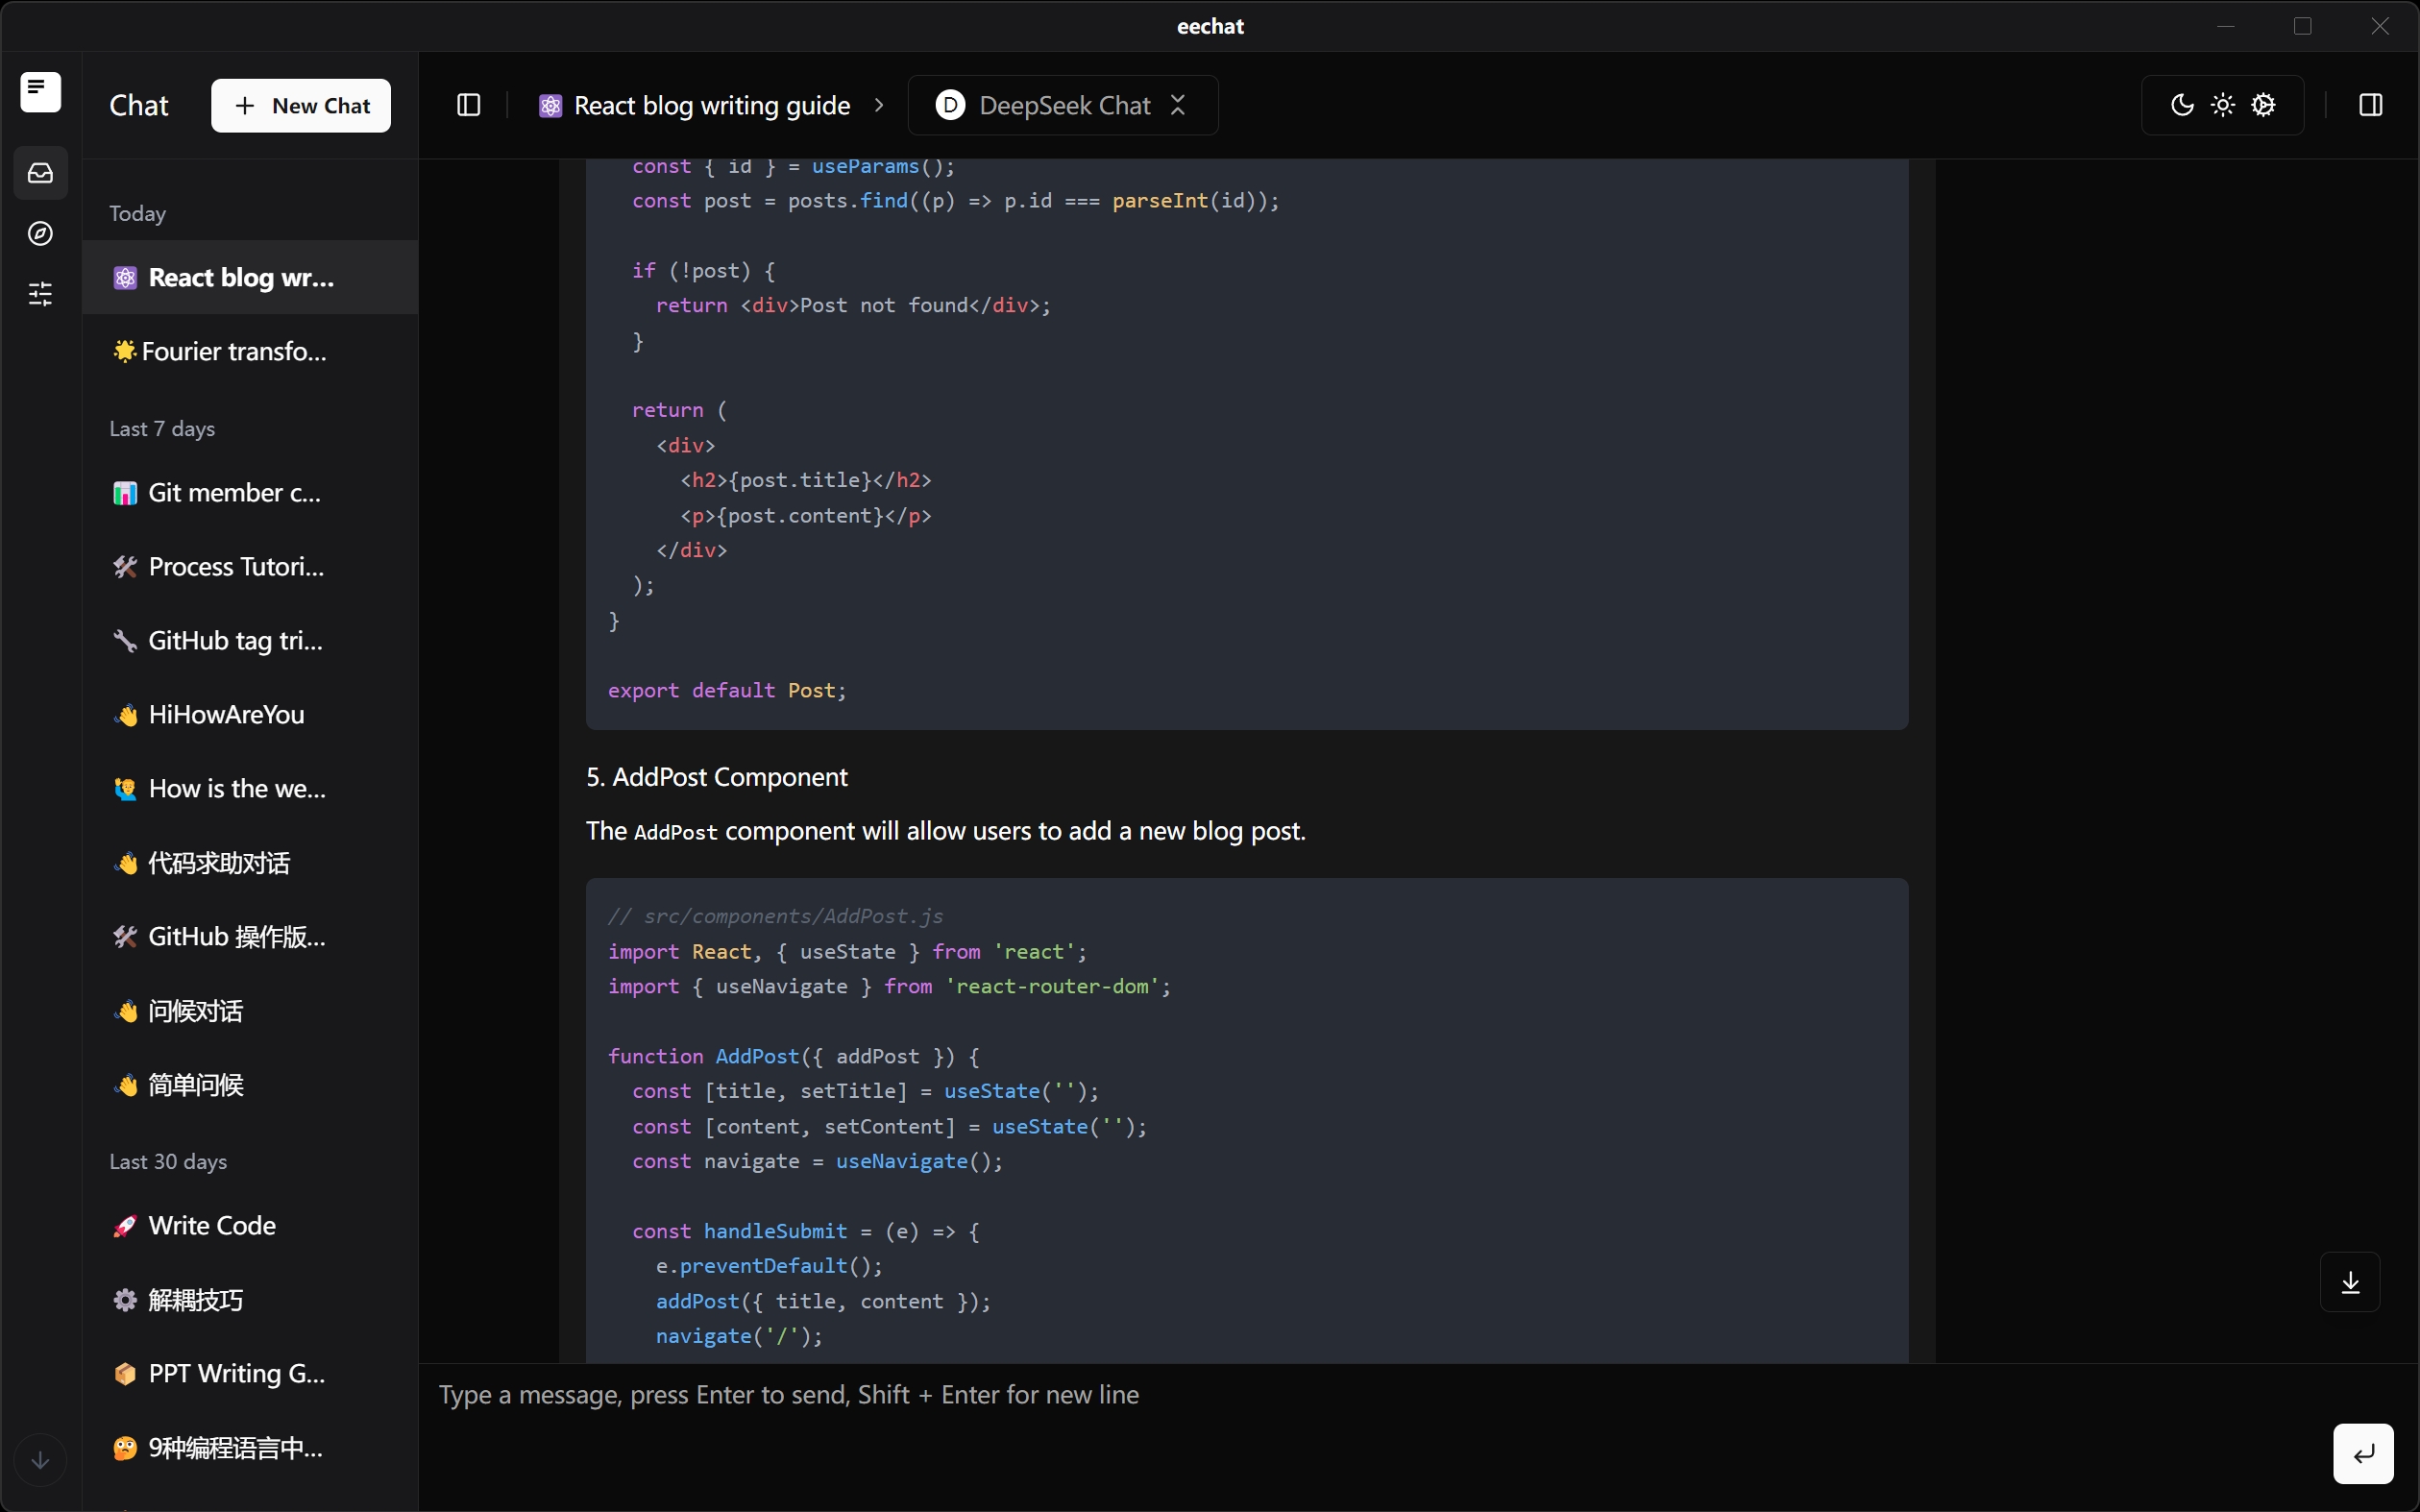
Task: Toggle the left sidebar panel icon
Action: (x=468, y=105)
